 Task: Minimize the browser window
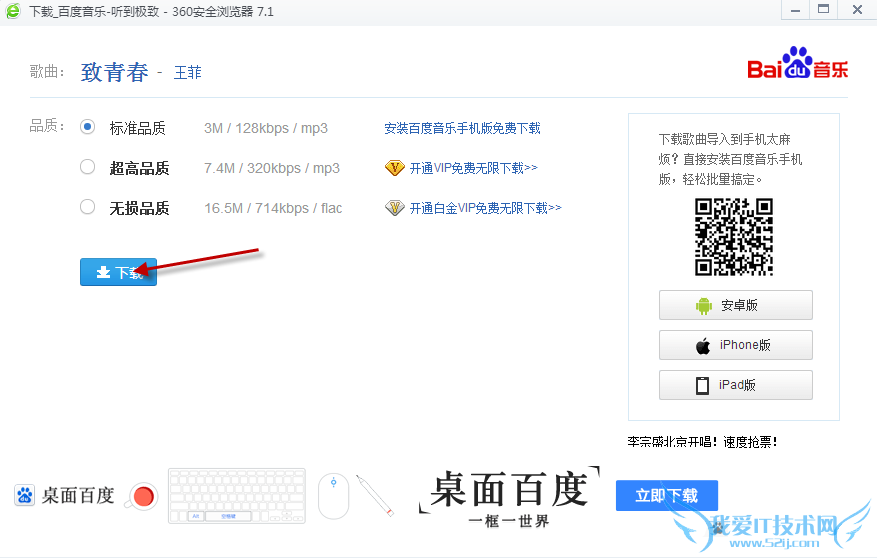[x=795, y=10]
